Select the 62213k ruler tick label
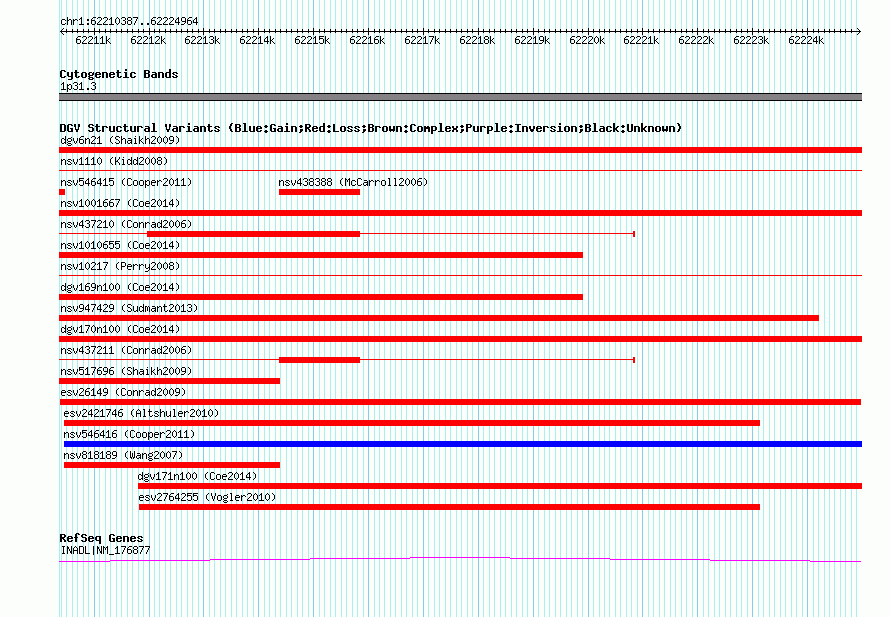This screenshot has width=890, height=617. pyautogui.click(x=202, y=40)
